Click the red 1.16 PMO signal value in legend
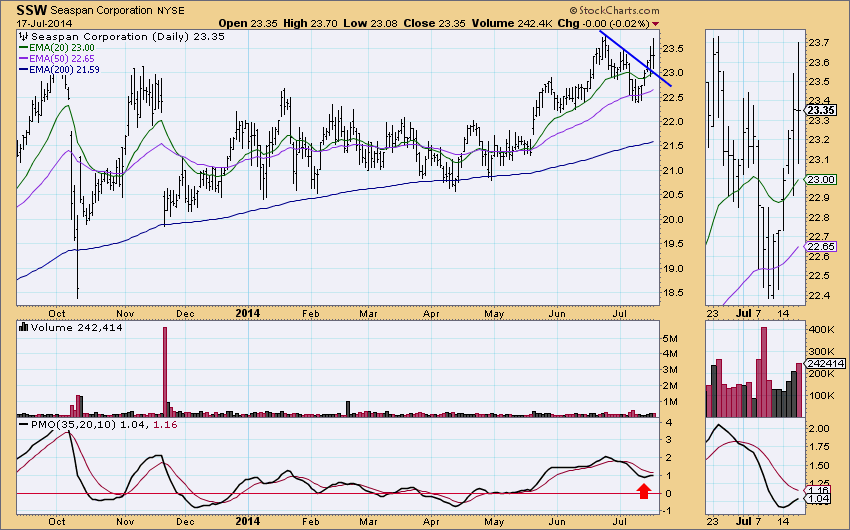This screenshot has width=850, height=530. click(165, 425)
